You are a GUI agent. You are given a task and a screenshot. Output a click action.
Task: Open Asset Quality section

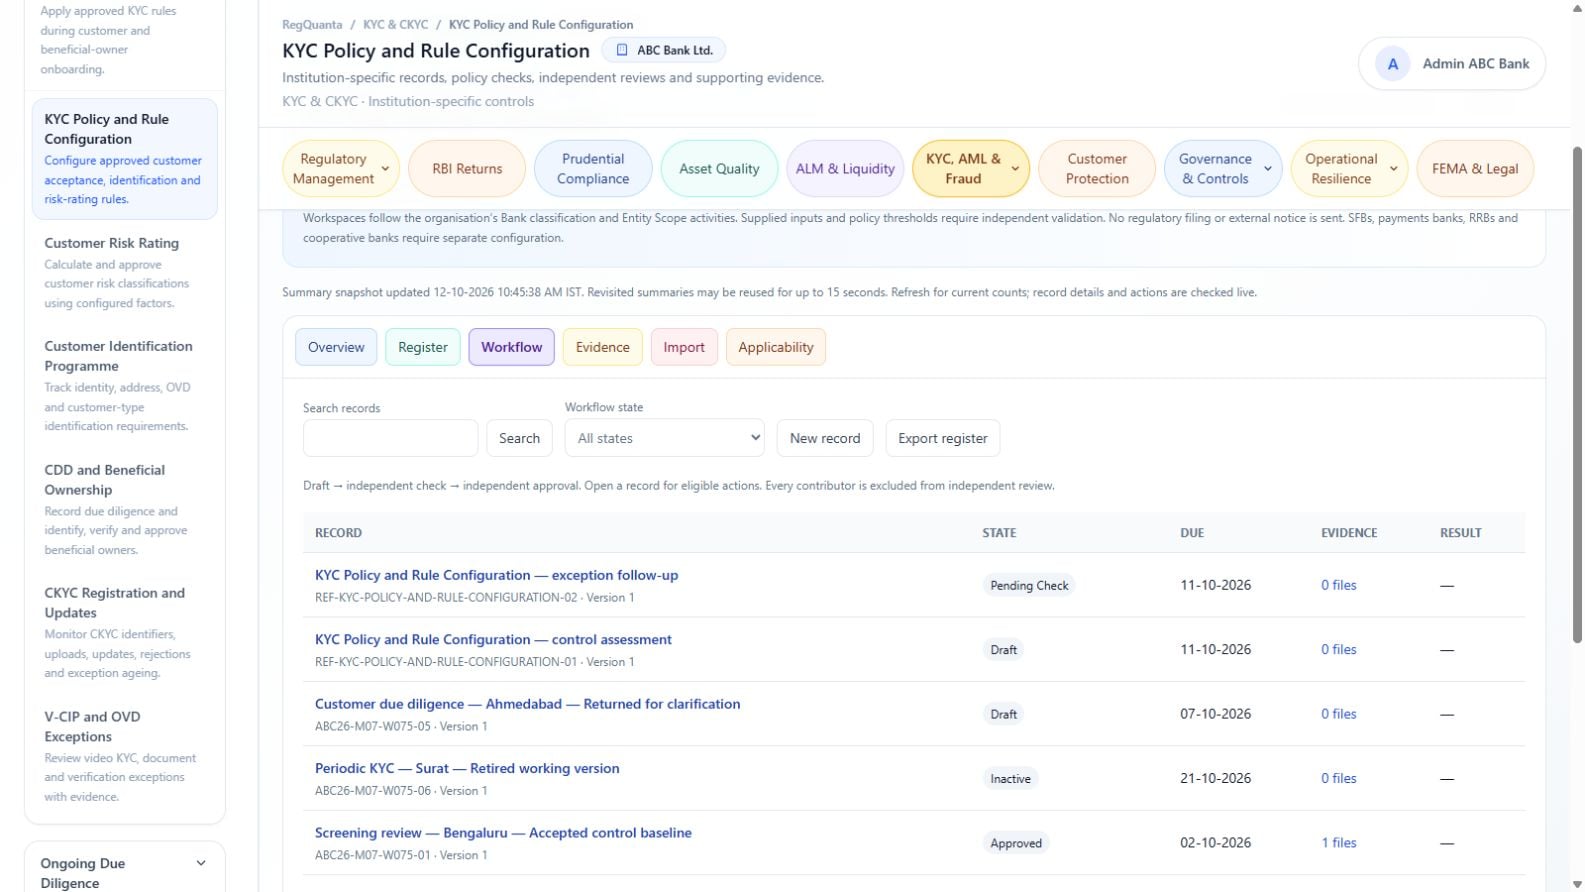coord(719,169)
